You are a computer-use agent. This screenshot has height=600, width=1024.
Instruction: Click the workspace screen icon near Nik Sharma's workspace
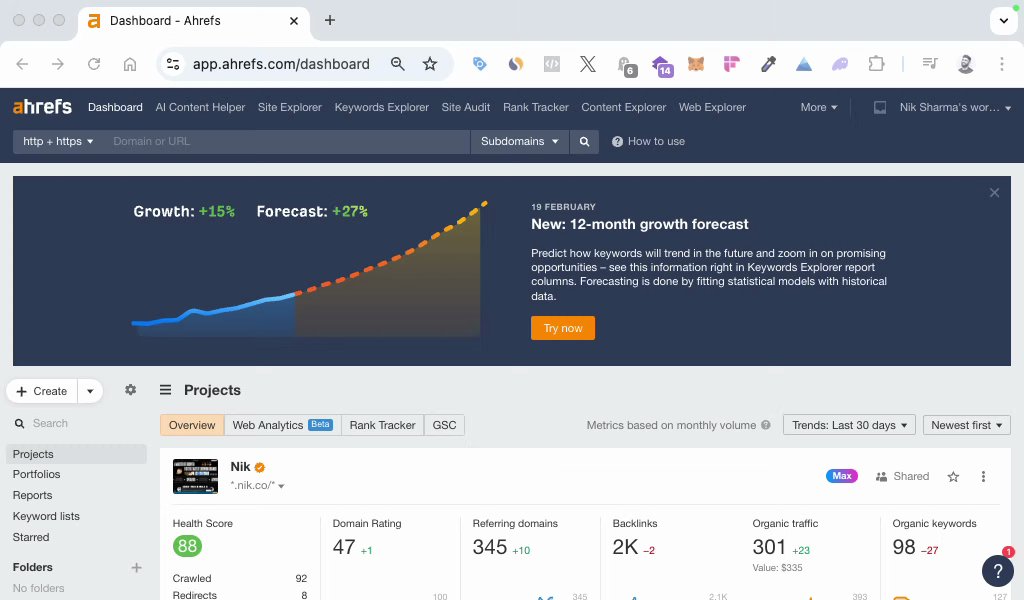[x=880, y=107]
